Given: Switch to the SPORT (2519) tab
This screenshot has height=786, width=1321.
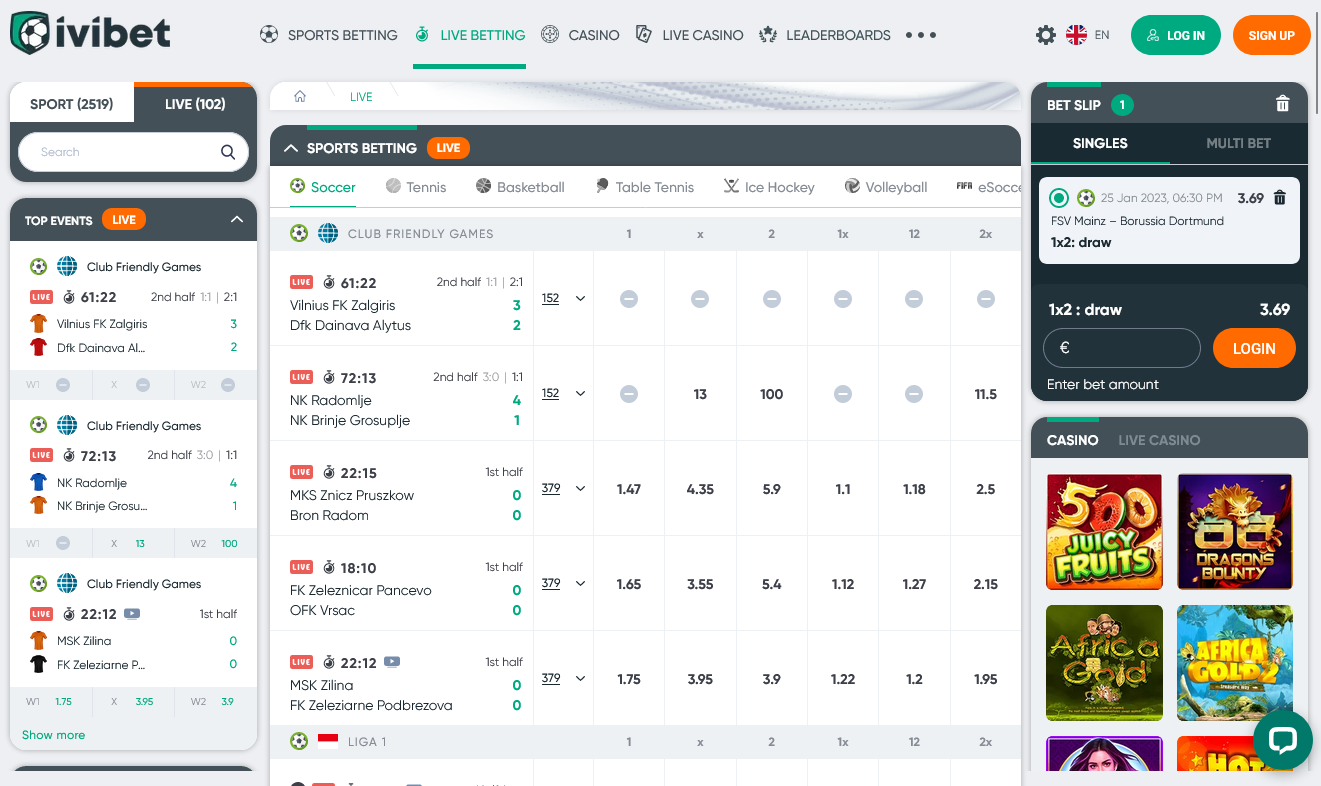Looking at the screenshot, I should [71, 104].
